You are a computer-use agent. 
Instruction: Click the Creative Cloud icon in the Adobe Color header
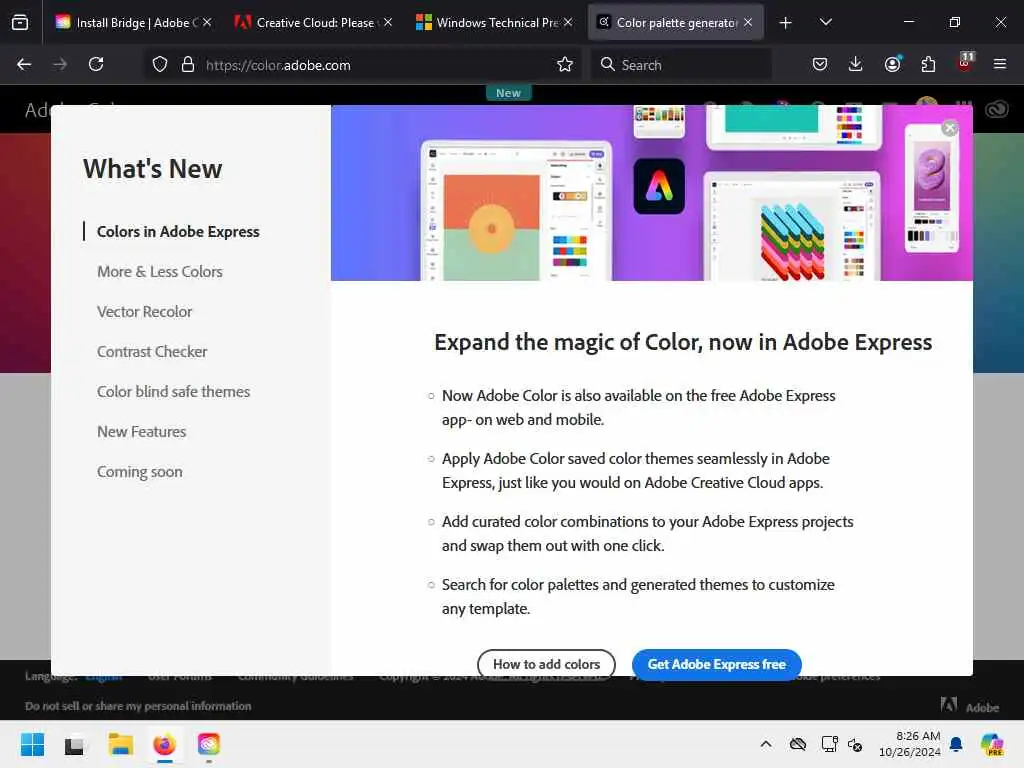coord(997,109)
